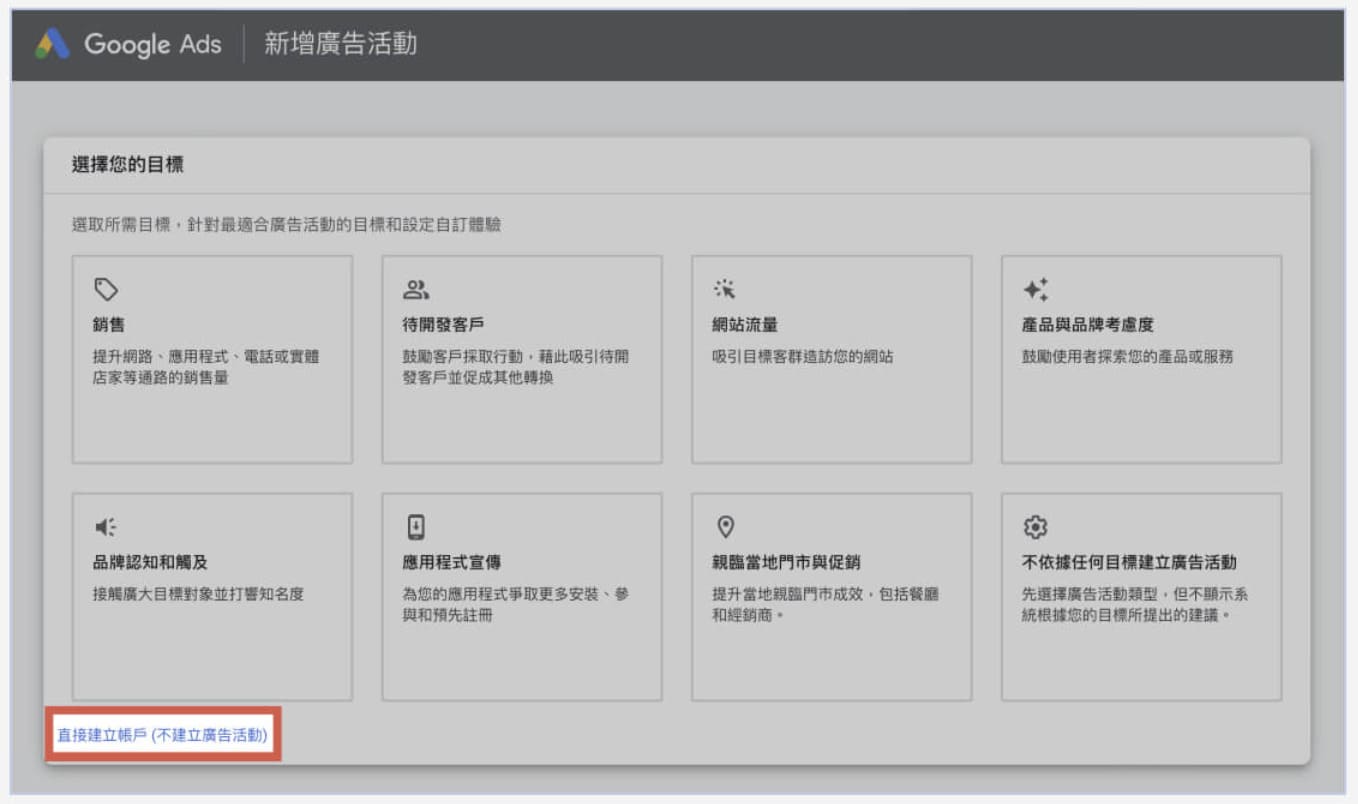Click the text 選取所需目標，針對最適合廣告活動的目標和設定自訂體驗
The width and height of the screenshot is (1358, 804).
tap(287, 225)
